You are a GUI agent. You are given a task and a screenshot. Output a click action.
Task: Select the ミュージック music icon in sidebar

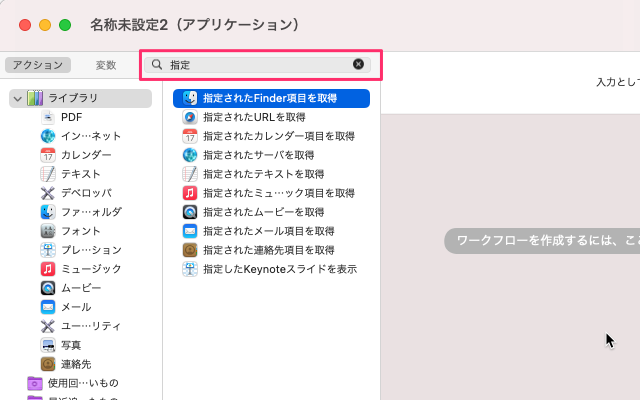pyautogui.click(x=48, y=269)
